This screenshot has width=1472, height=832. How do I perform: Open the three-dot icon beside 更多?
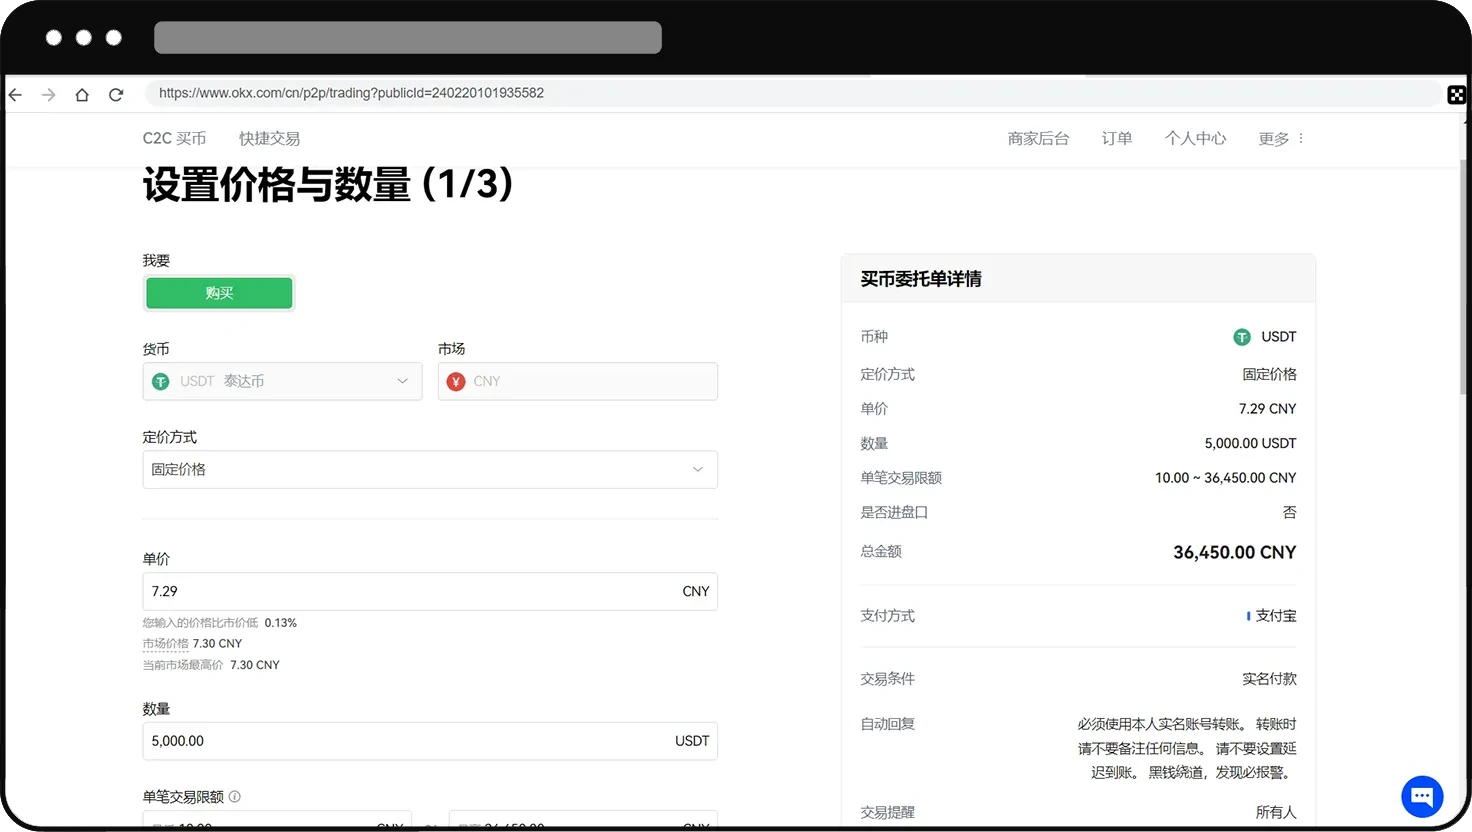pos(1301,138)
